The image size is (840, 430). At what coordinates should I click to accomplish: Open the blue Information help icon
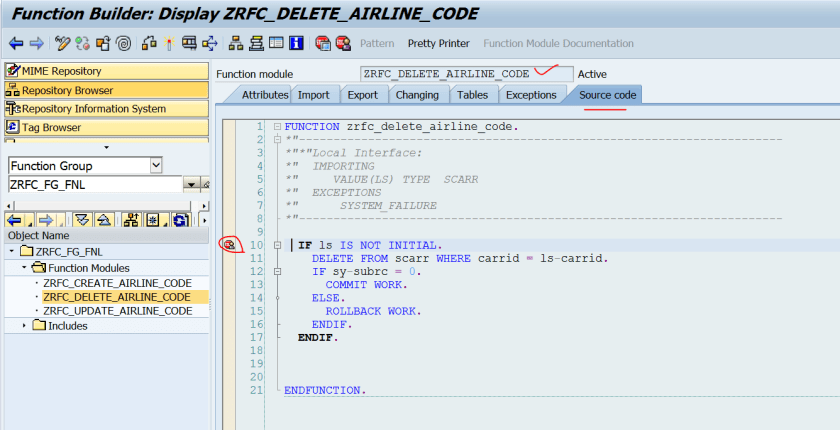point(296,43)
